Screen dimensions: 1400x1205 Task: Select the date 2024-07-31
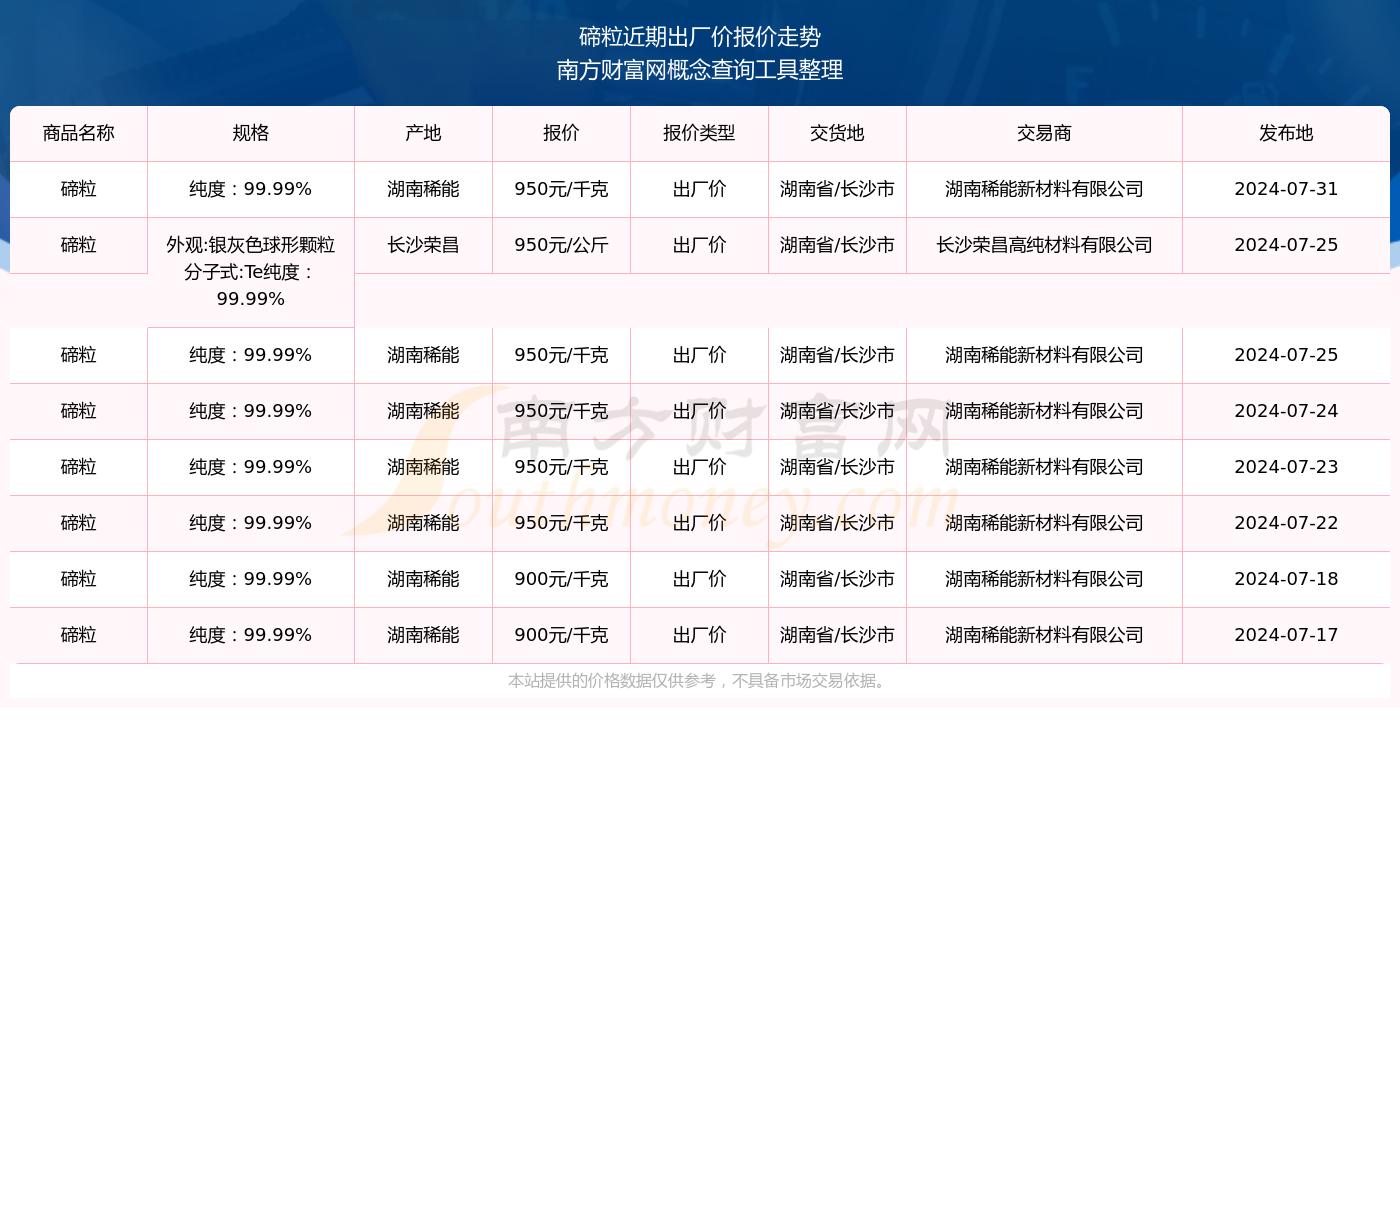[x=1286, y=189]
